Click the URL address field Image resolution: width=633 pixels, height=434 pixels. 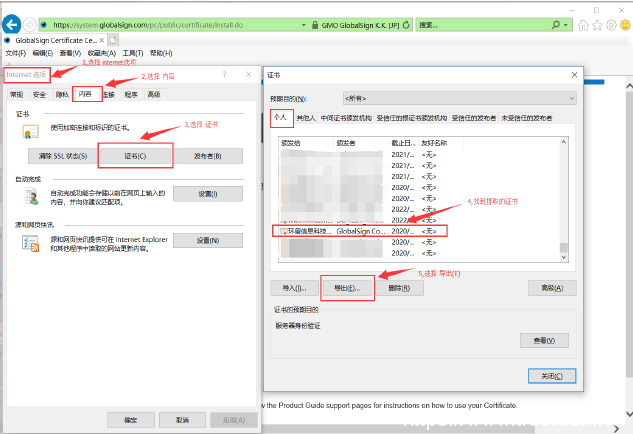coord(176,25)
